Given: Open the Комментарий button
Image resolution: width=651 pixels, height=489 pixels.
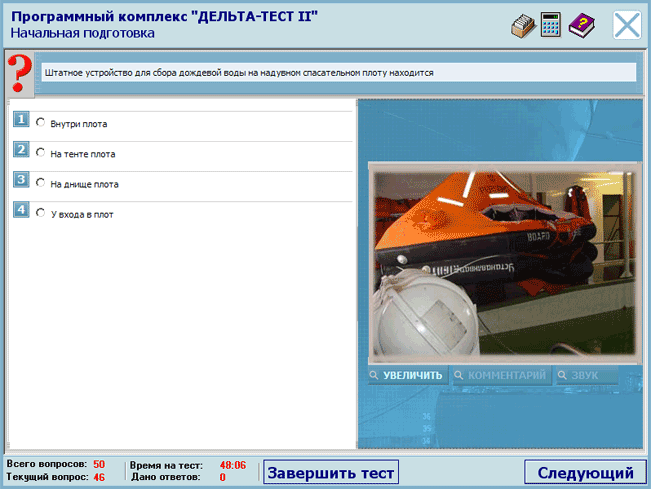Looking at the screenshot, I should [x=502, y=375].
